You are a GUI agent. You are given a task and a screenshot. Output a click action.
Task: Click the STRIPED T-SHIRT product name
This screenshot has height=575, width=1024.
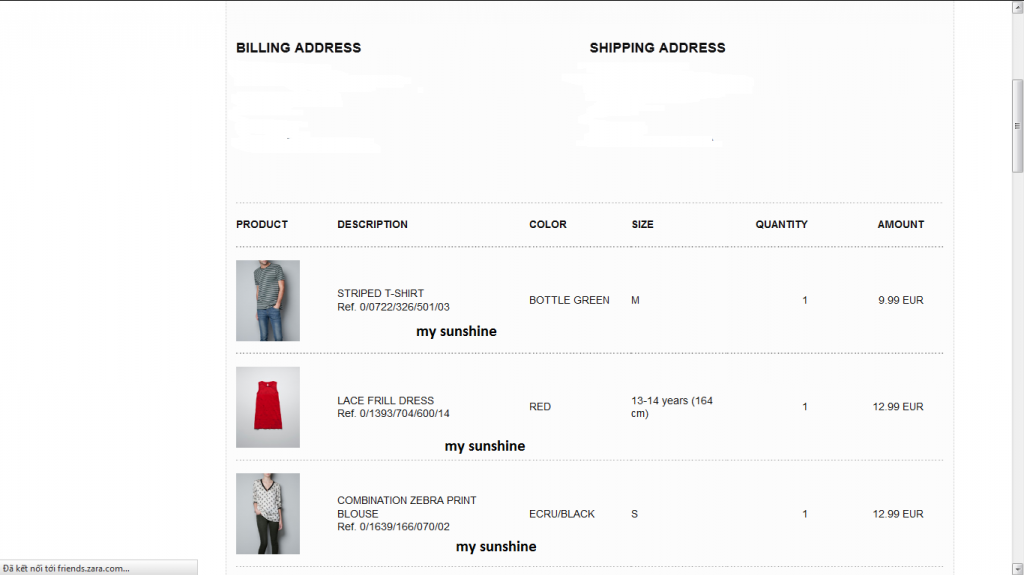click(381, 293)
